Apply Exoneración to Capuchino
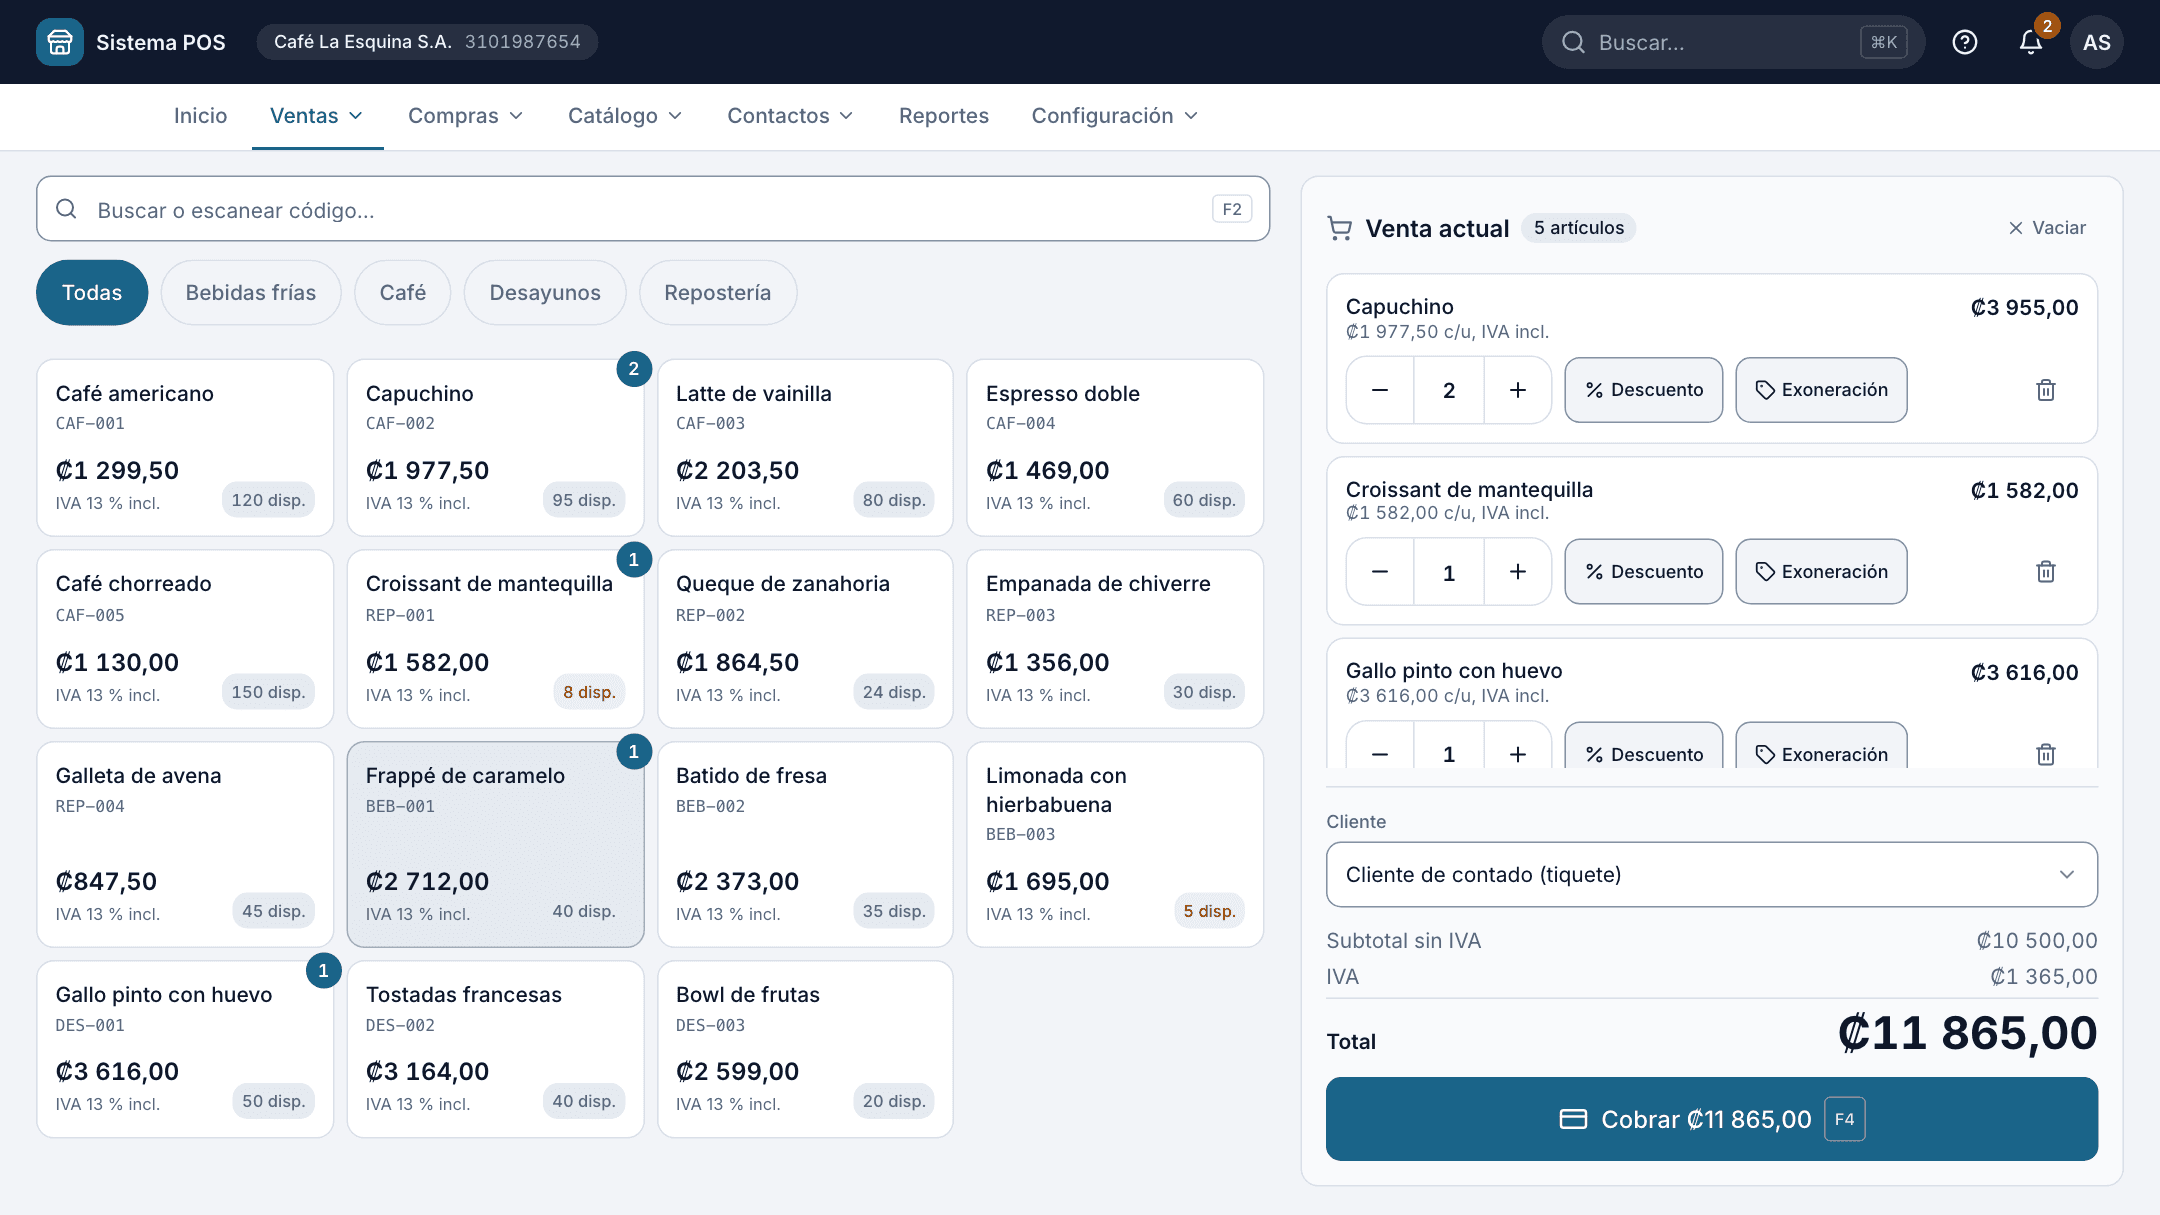2160x1215 pixels. 1821,390
